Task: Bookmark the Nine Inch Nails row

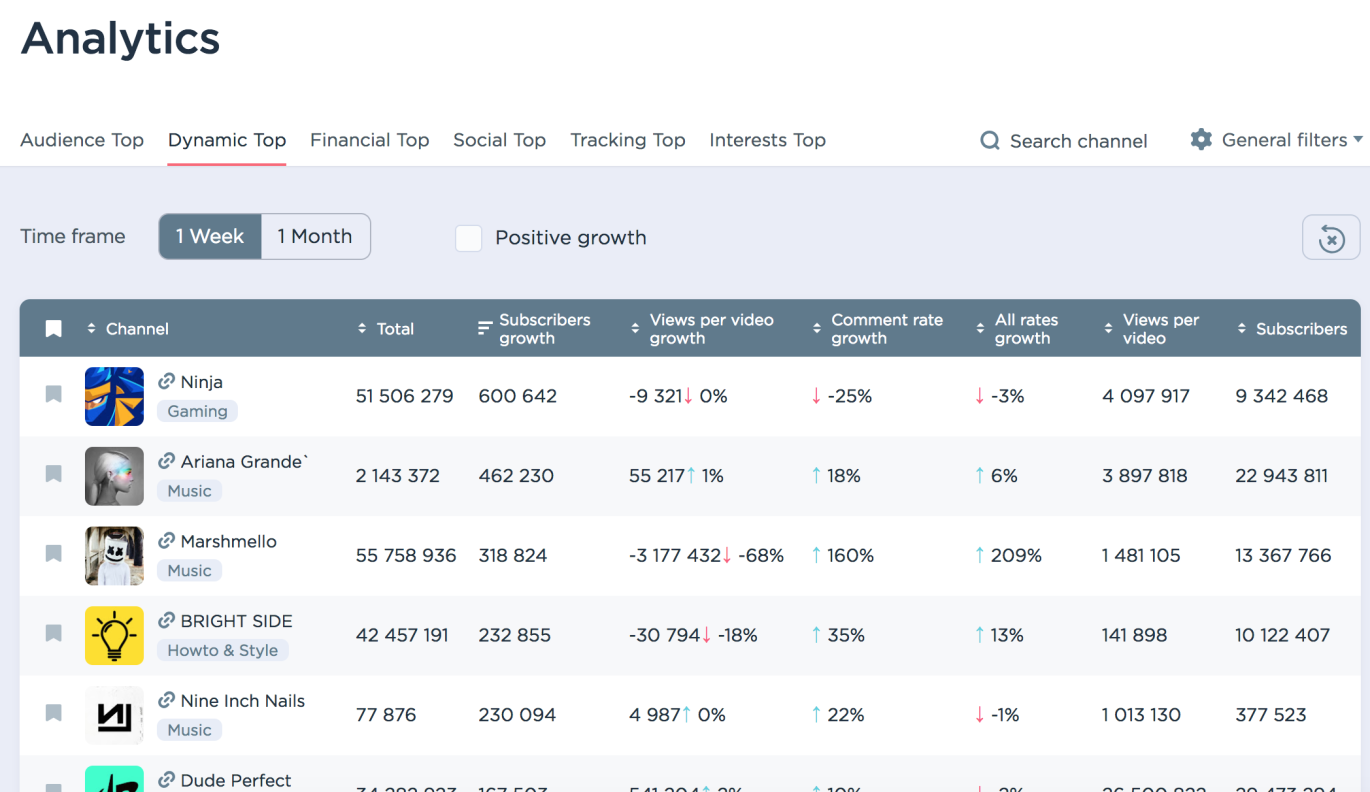Action: click(54, 714)
